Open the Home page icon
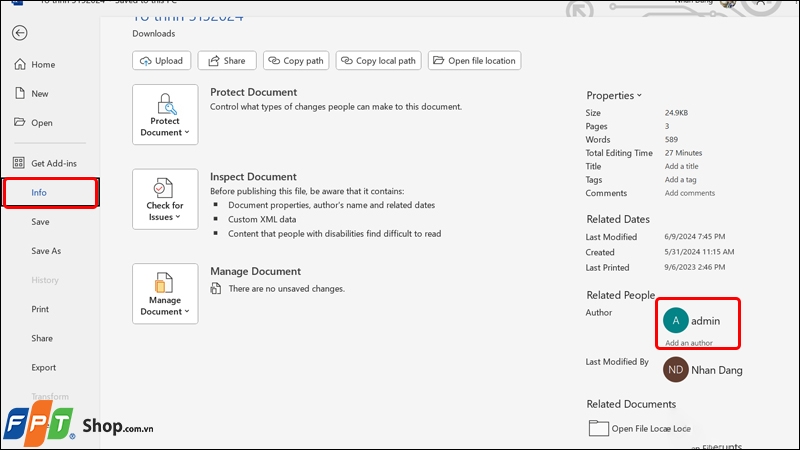This screenshot has height=450, width=800. (18, 65)
